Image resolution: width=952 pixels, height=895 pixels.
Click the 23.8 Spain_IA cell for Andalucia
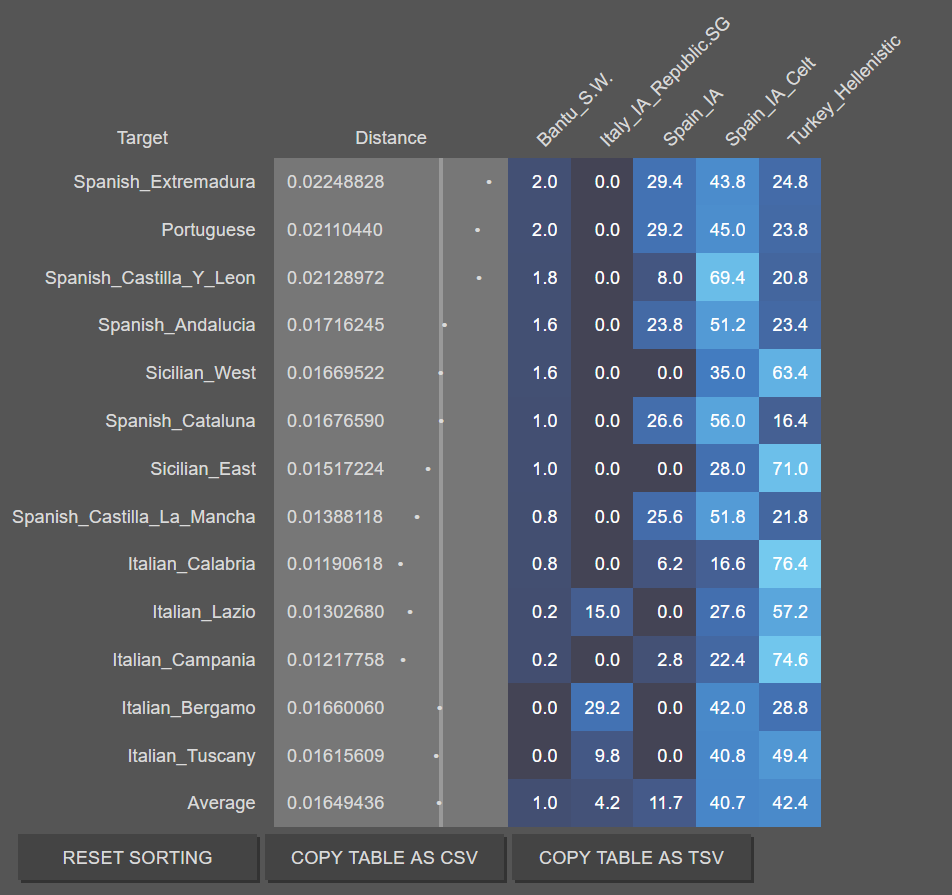[x=665, y=325]
